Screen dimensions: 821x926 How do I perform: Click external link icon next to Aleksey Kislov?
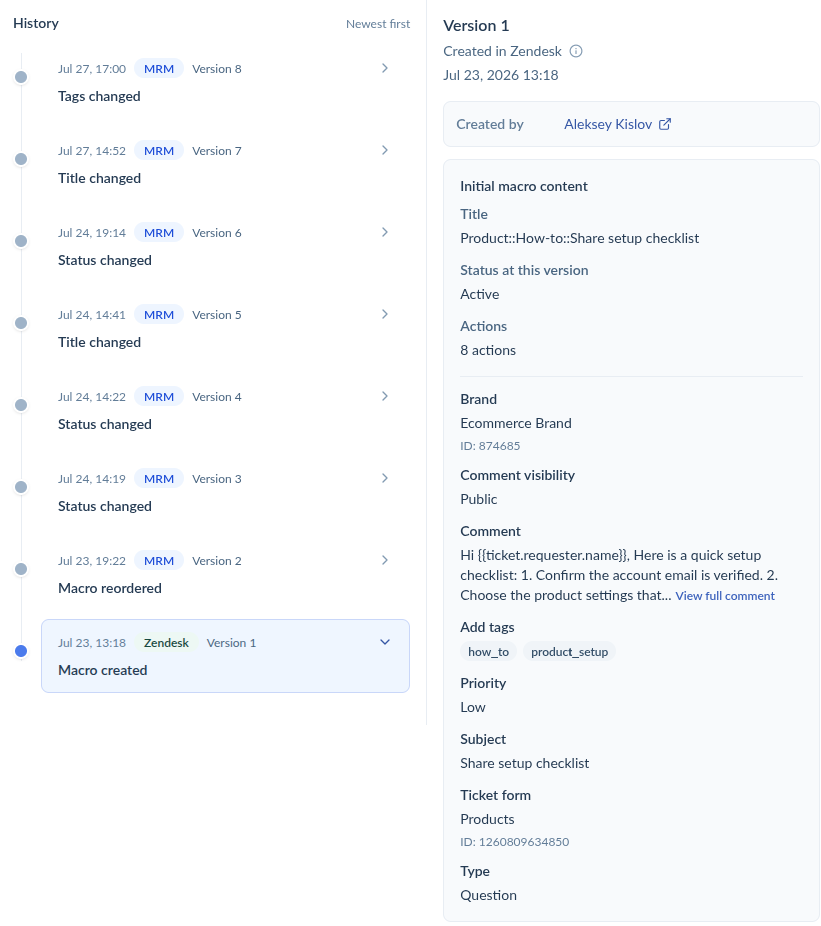tap(664, 124)
